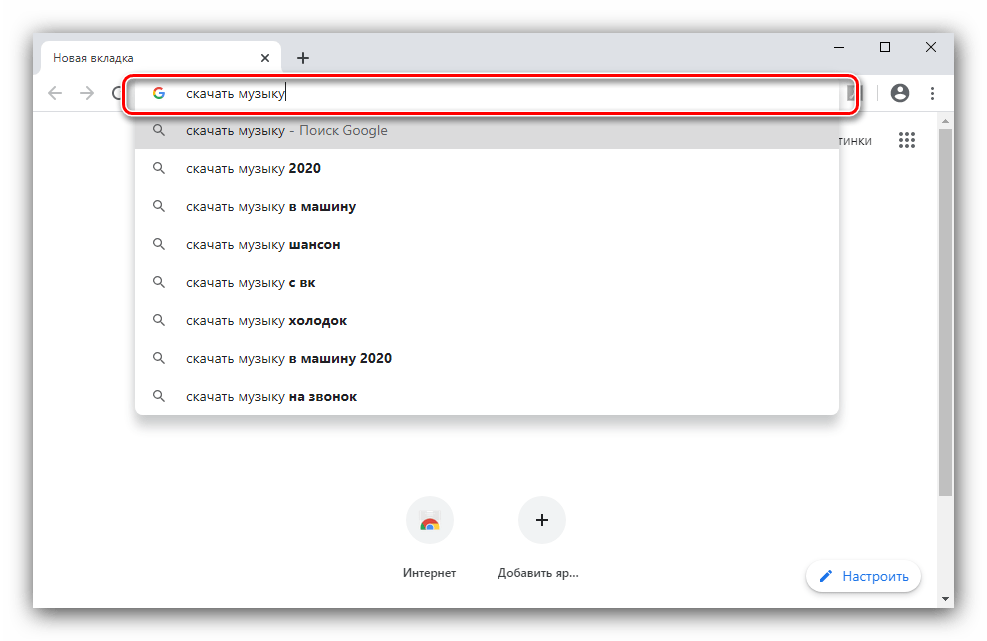
Task: Open the user profile avatar icon
Action: point(900,93)
